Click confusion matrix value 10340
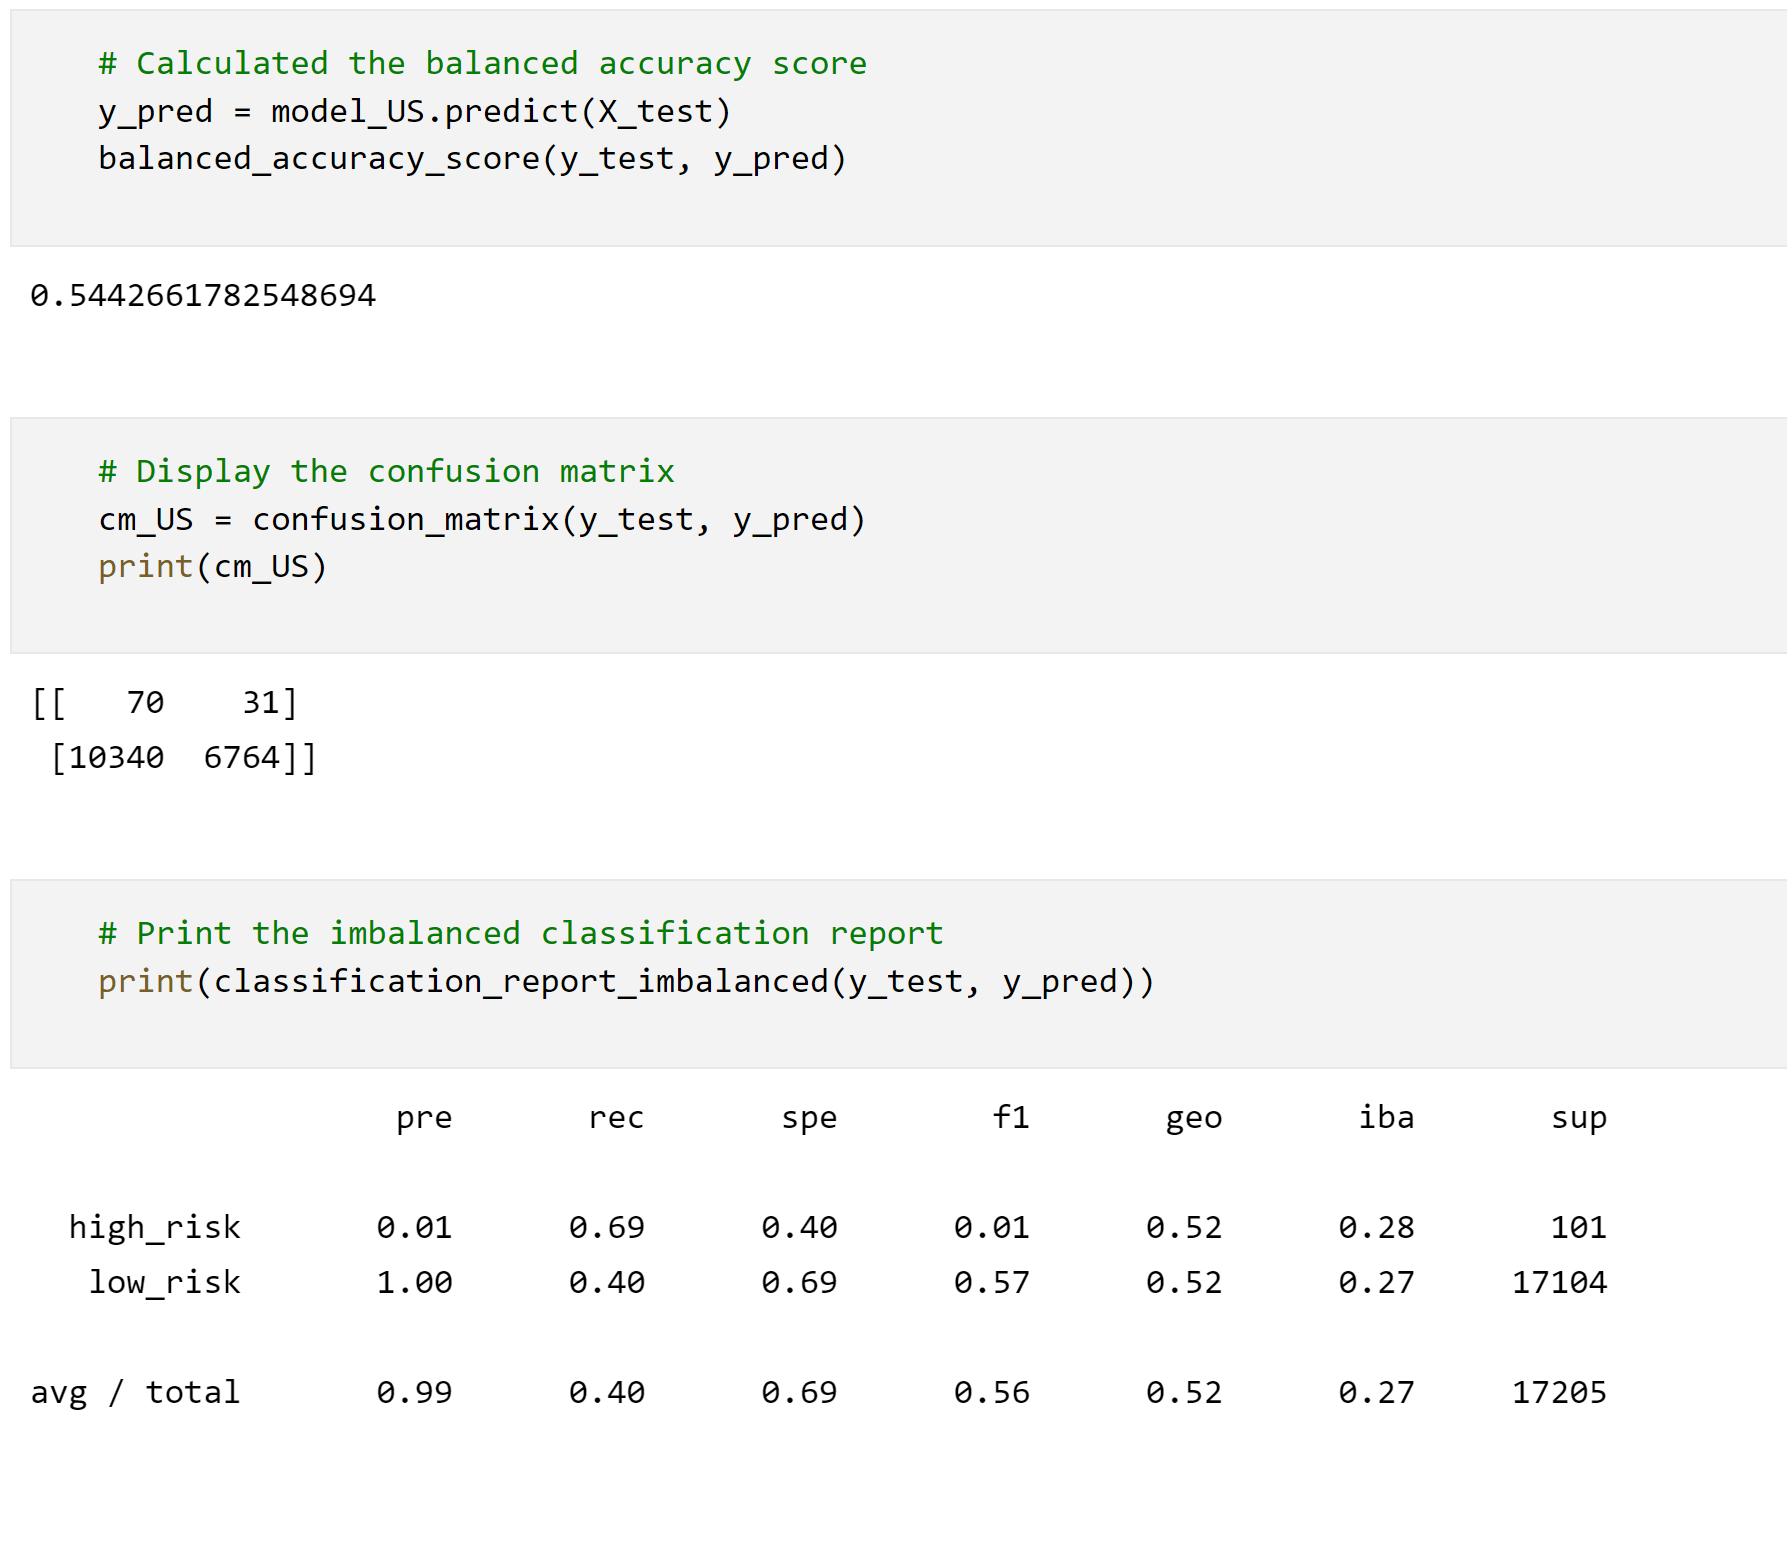Image resolution: width=1787 pixels, height=1557 pixels. (x=116, y=758)
